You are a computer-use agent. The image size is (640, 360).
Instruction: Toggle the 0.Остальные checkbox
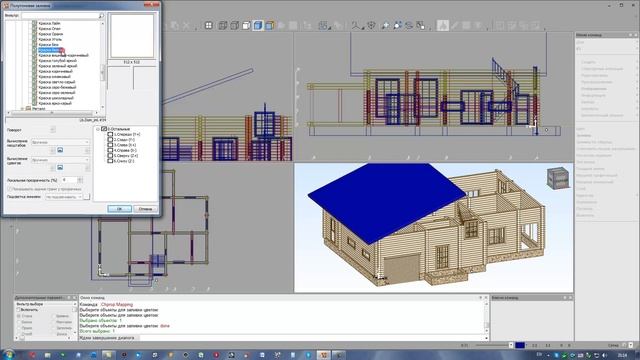(104, 129)
